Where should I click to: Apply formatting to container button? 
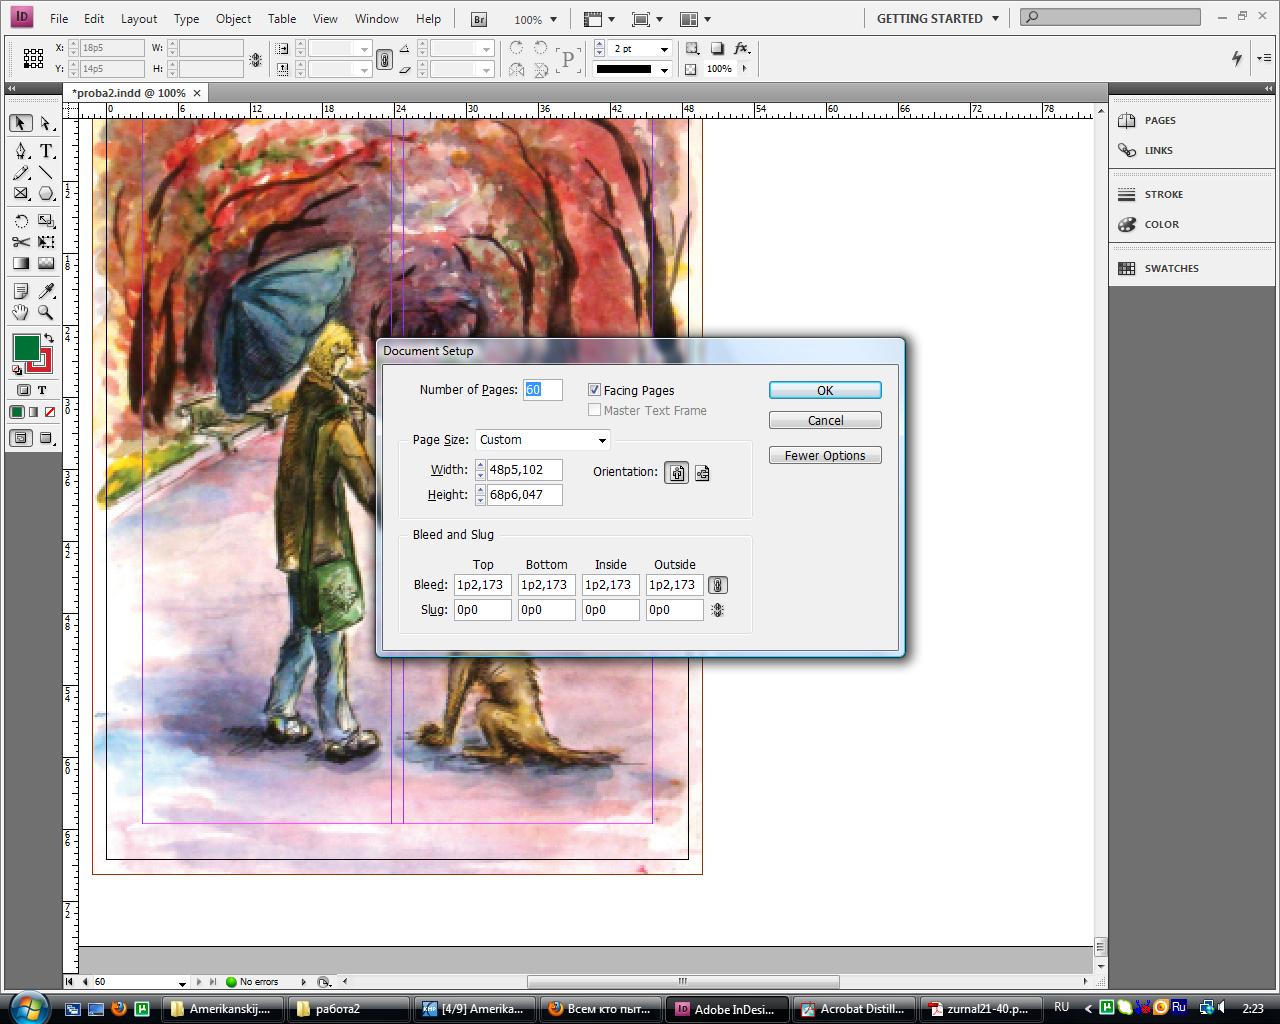click(x=23, y=390)
